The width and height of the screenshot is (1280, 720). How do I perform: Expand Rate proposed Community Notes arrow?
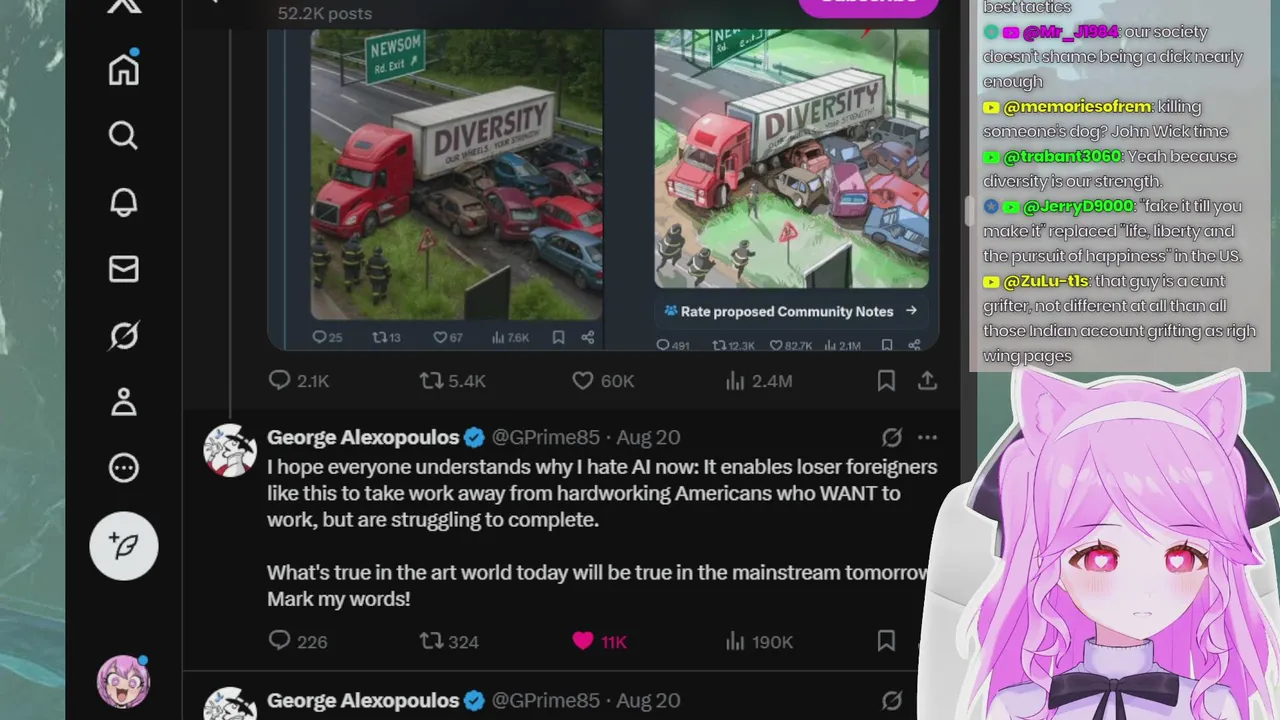(911, 311)
